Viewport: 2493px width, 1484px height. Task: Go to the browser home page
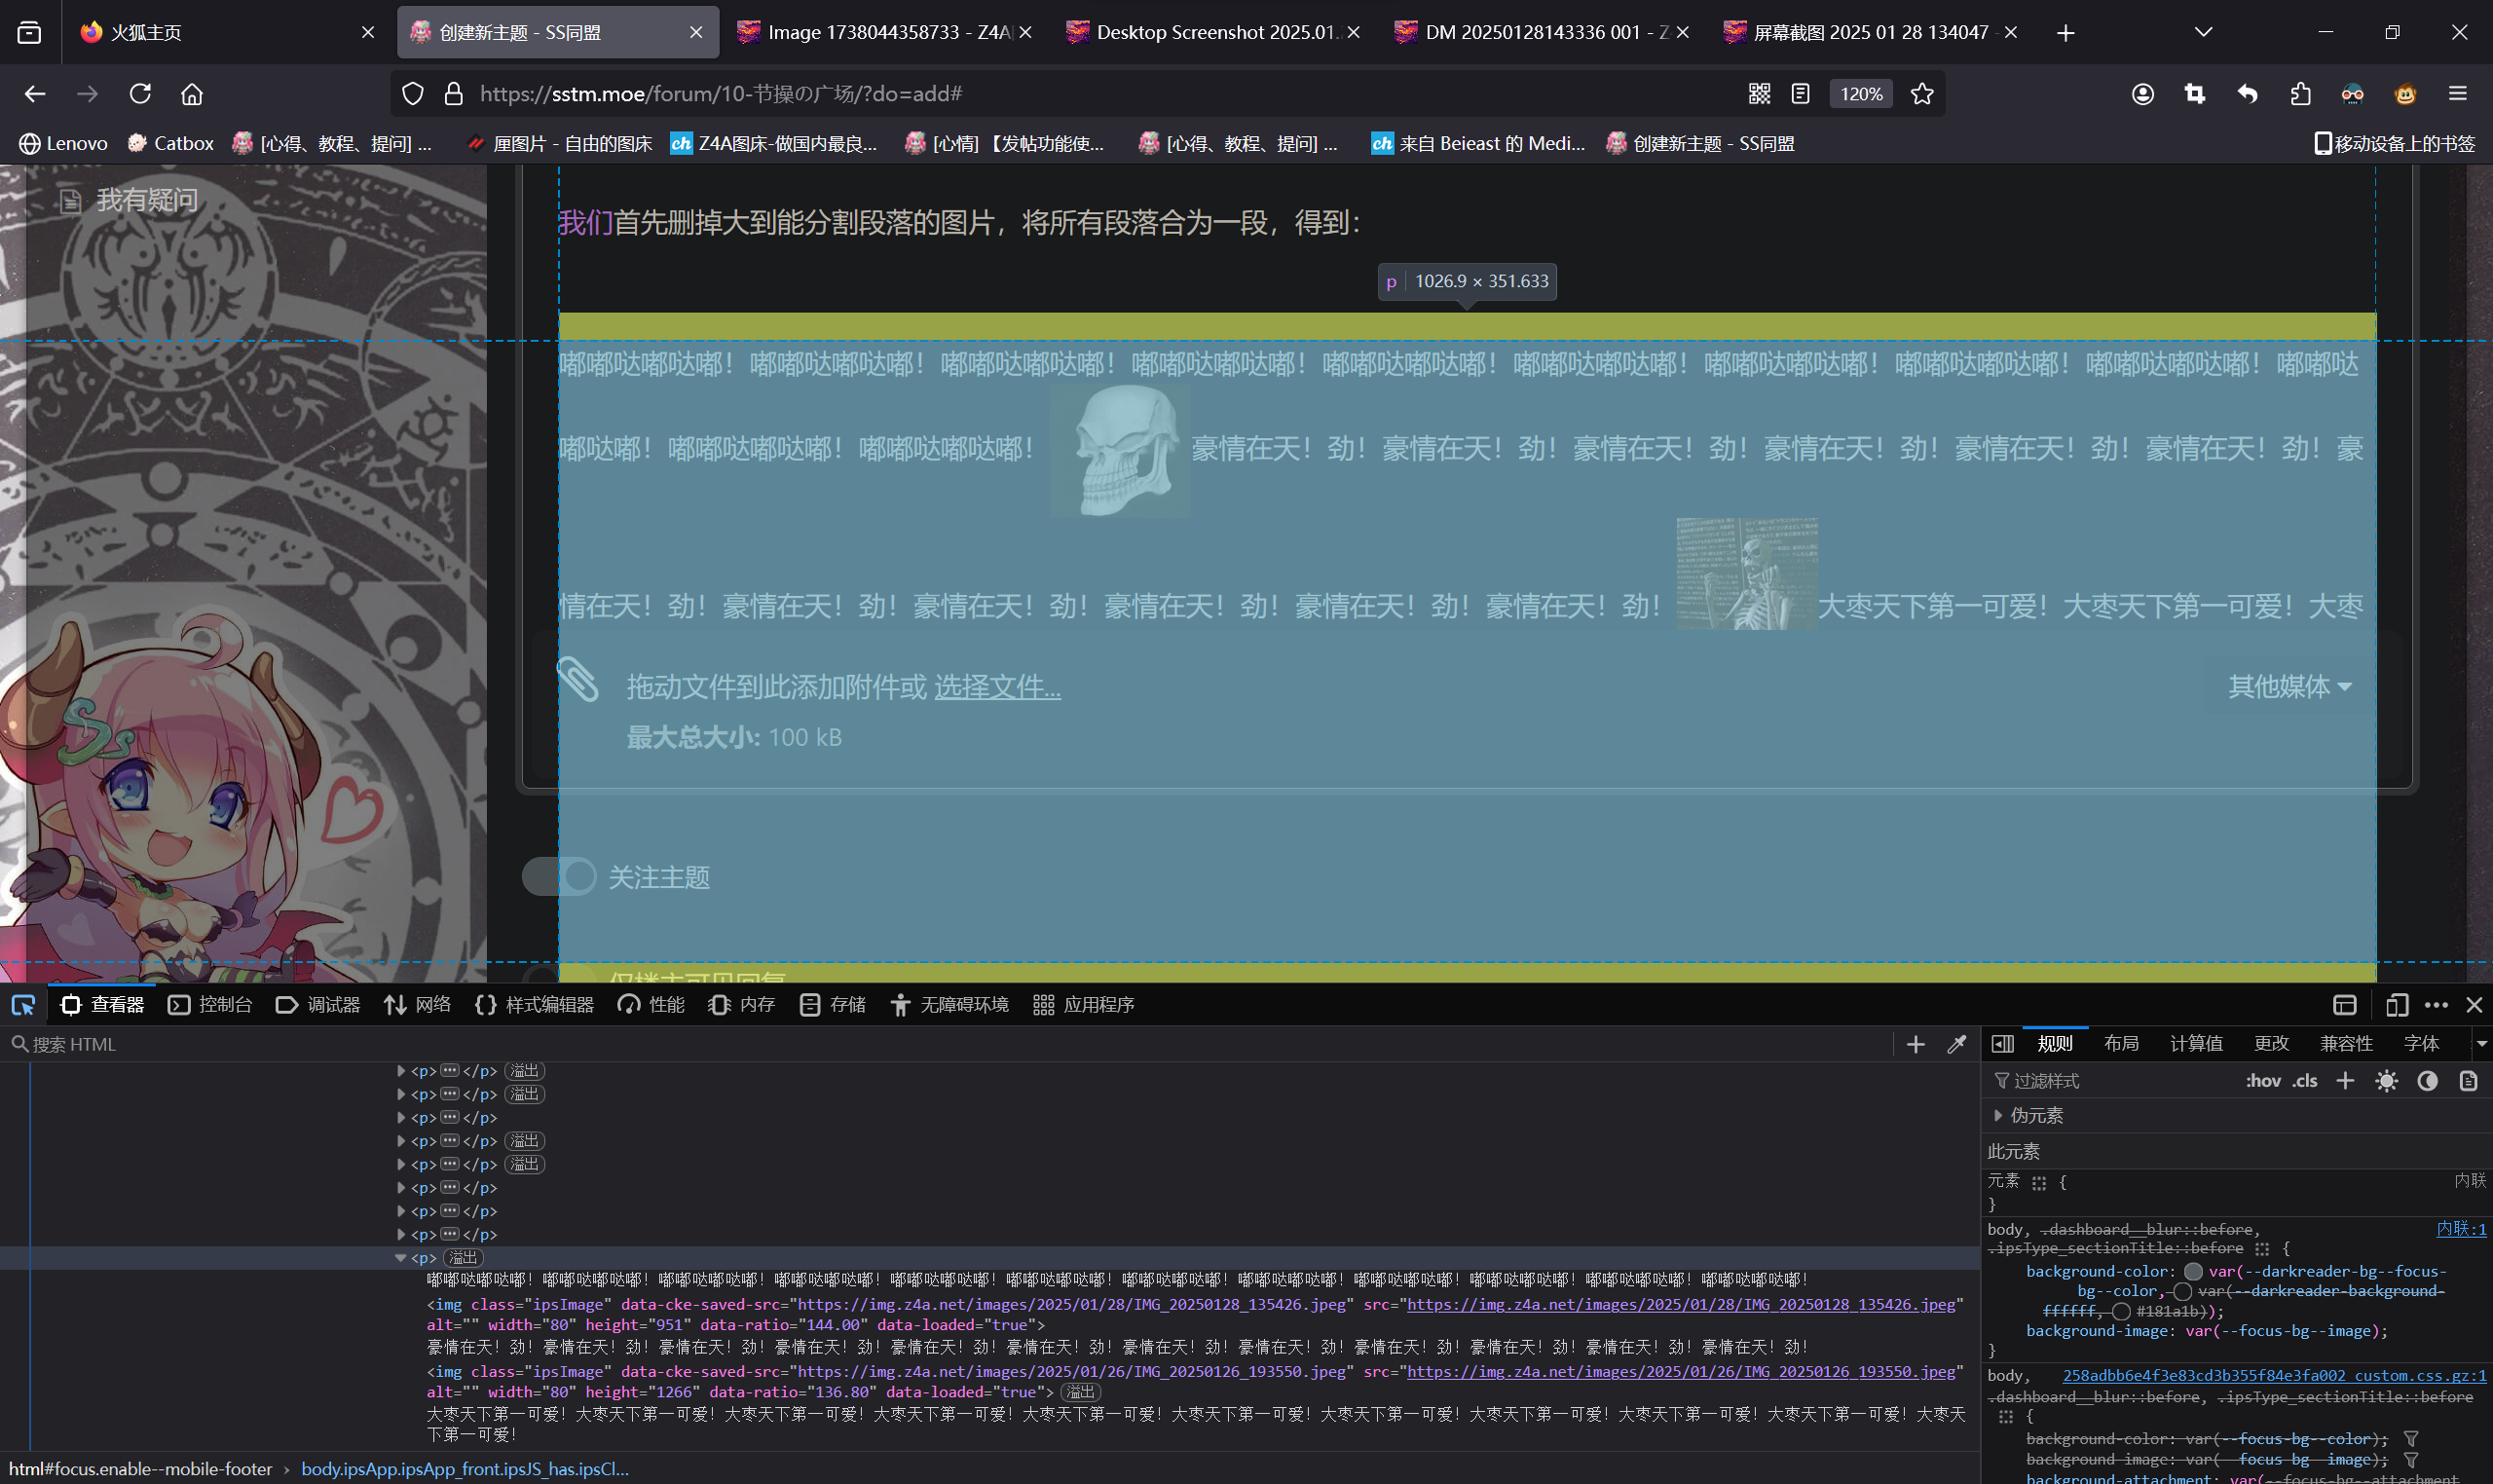tap(192, 94)
